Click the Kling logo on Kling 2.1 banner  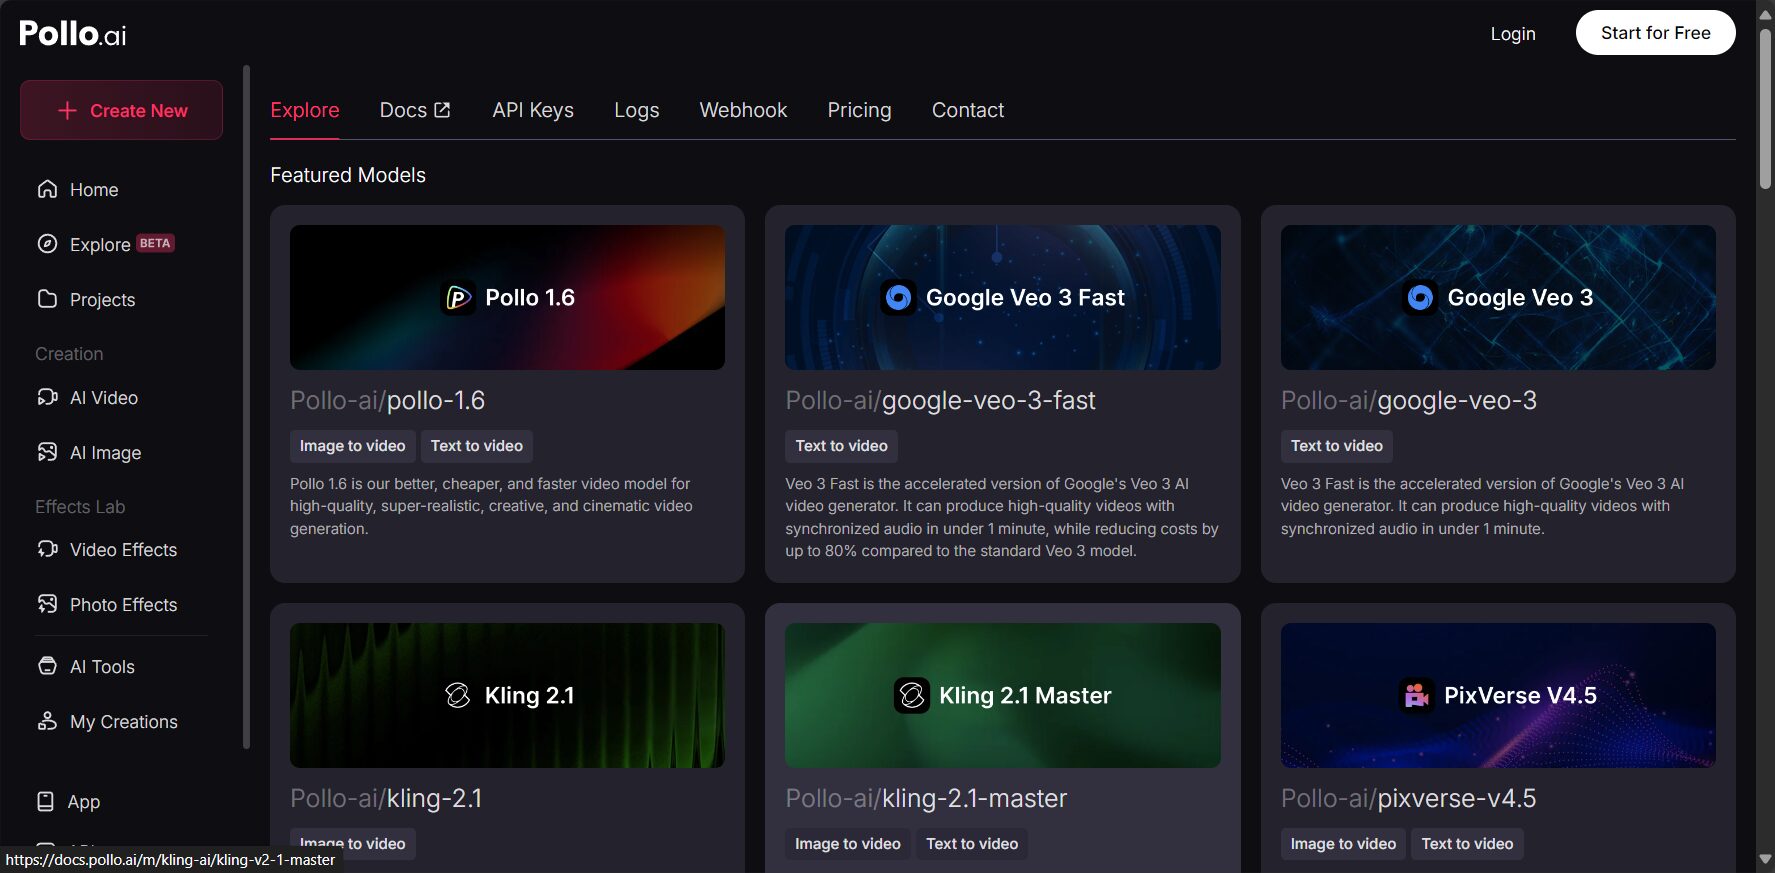pyautogui.click(x=457, y=695)
